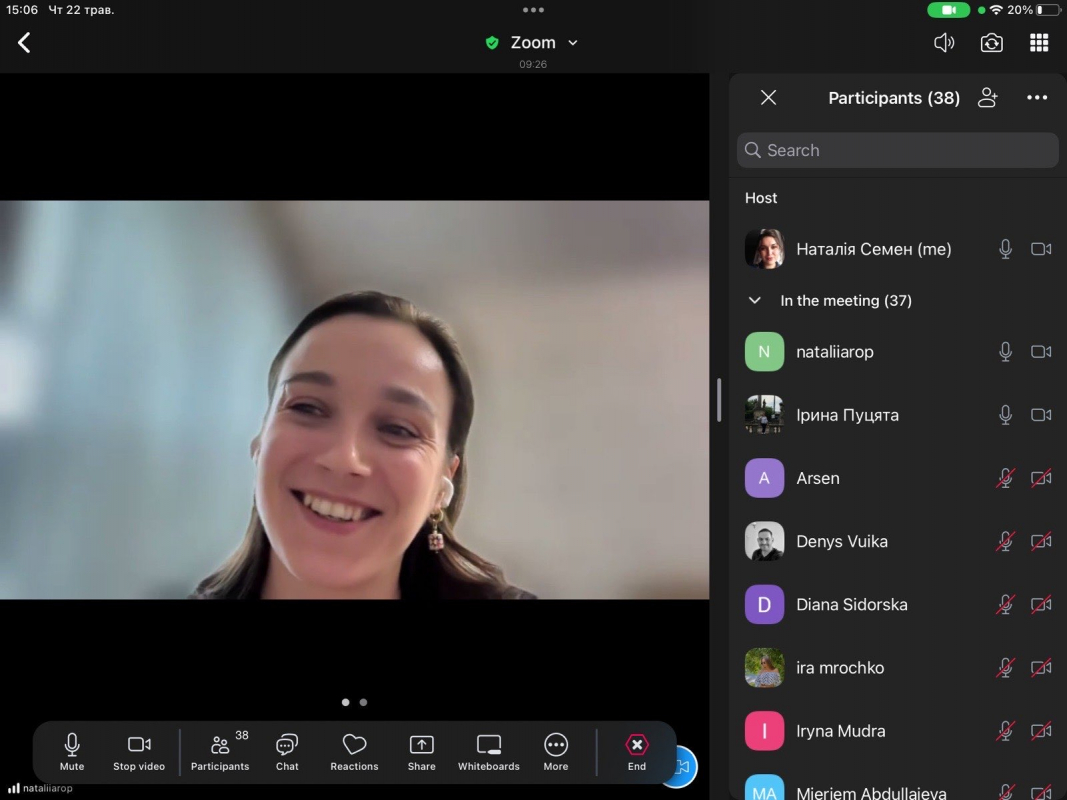The width and height of the screenshot is (1067, 800).
Task: Mute your microphone in the toolbar
Action: 71,752
